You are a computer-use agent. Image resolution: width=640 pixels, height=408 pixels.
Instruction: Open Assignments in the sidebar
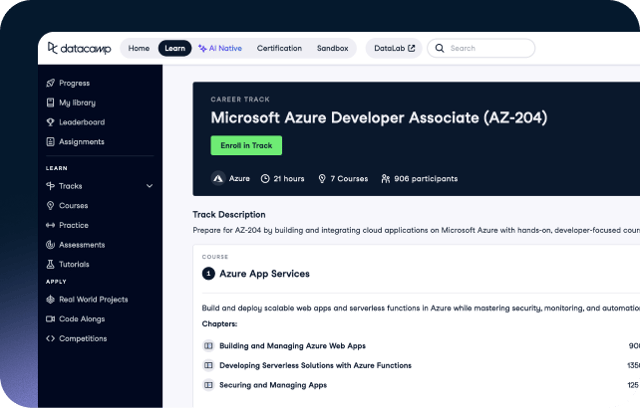[82, 142]
